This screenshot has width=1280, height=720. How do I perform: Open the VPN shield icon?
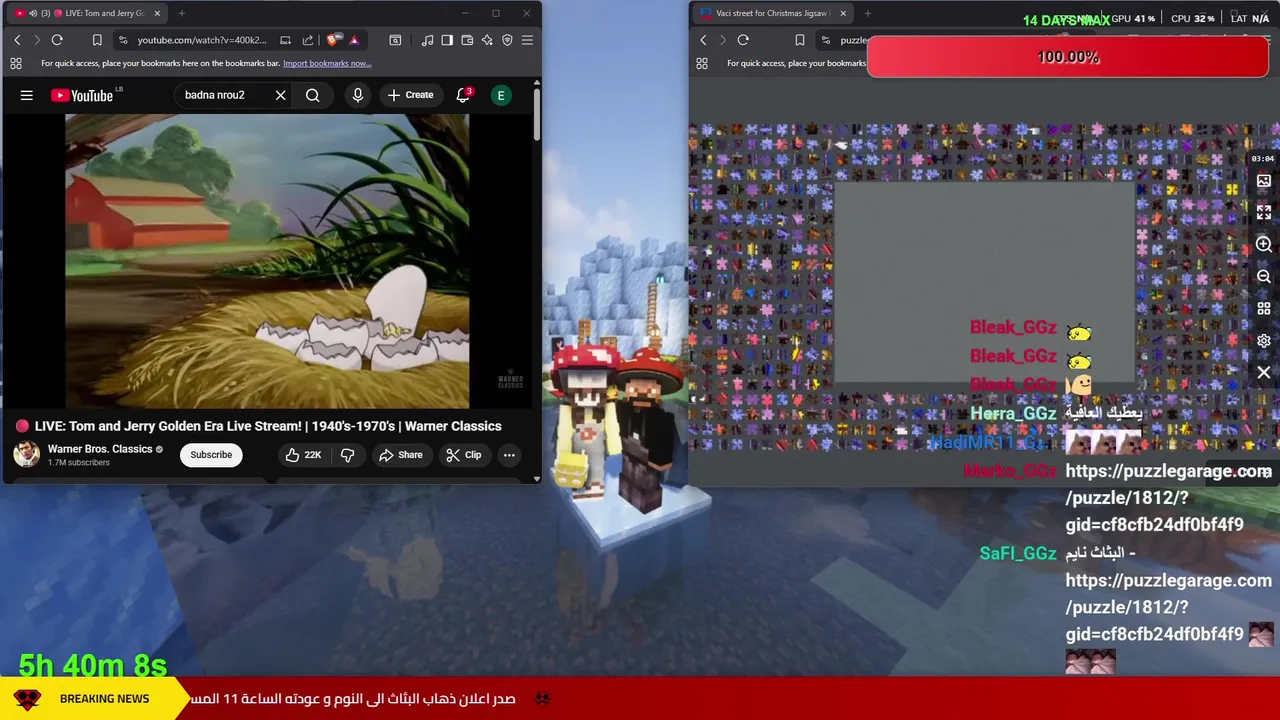[x=507, y=40]
